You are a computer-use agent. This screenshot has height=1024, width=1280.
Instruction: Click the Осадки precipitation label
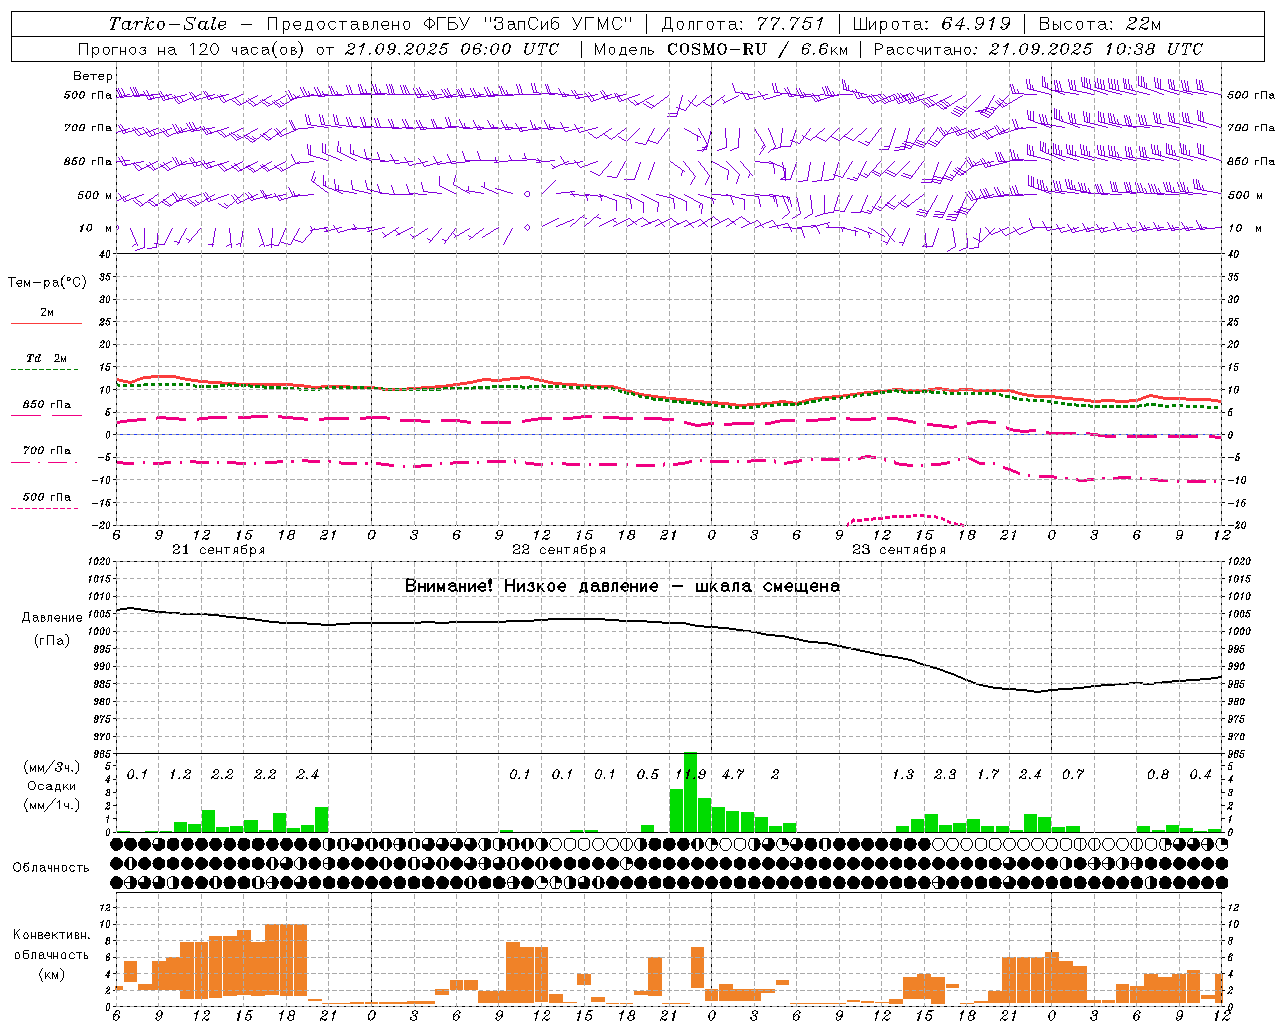pos(51,786)
